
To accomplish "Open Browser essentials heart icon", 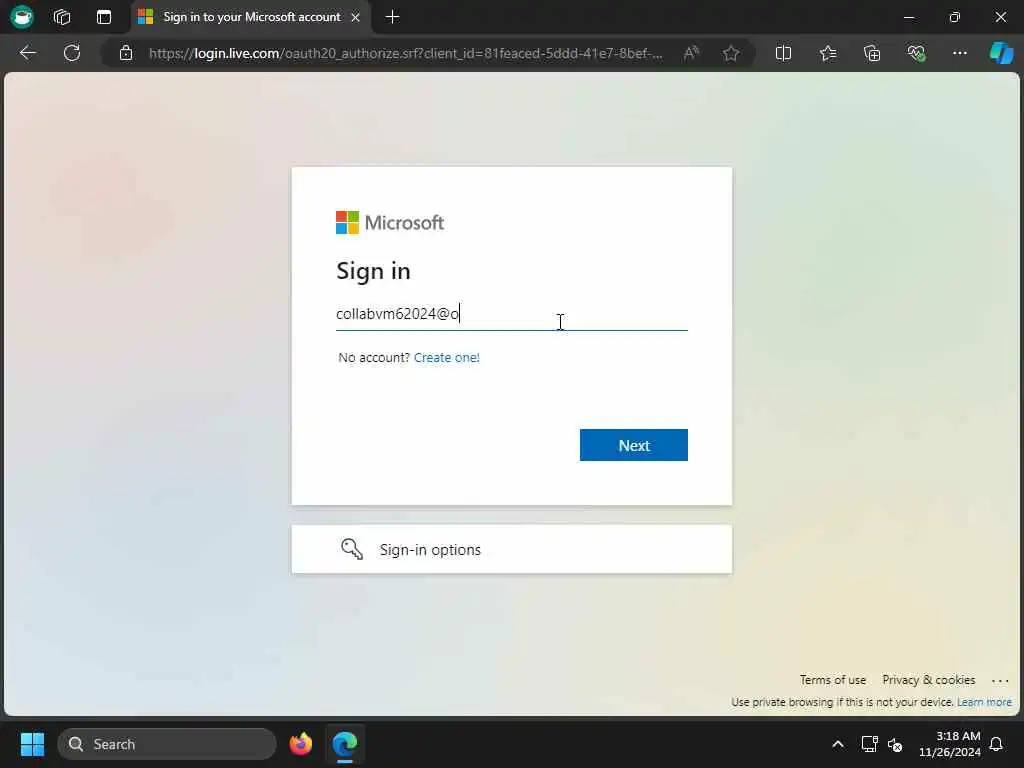I will pyautogui.click(x=916, y=53).
